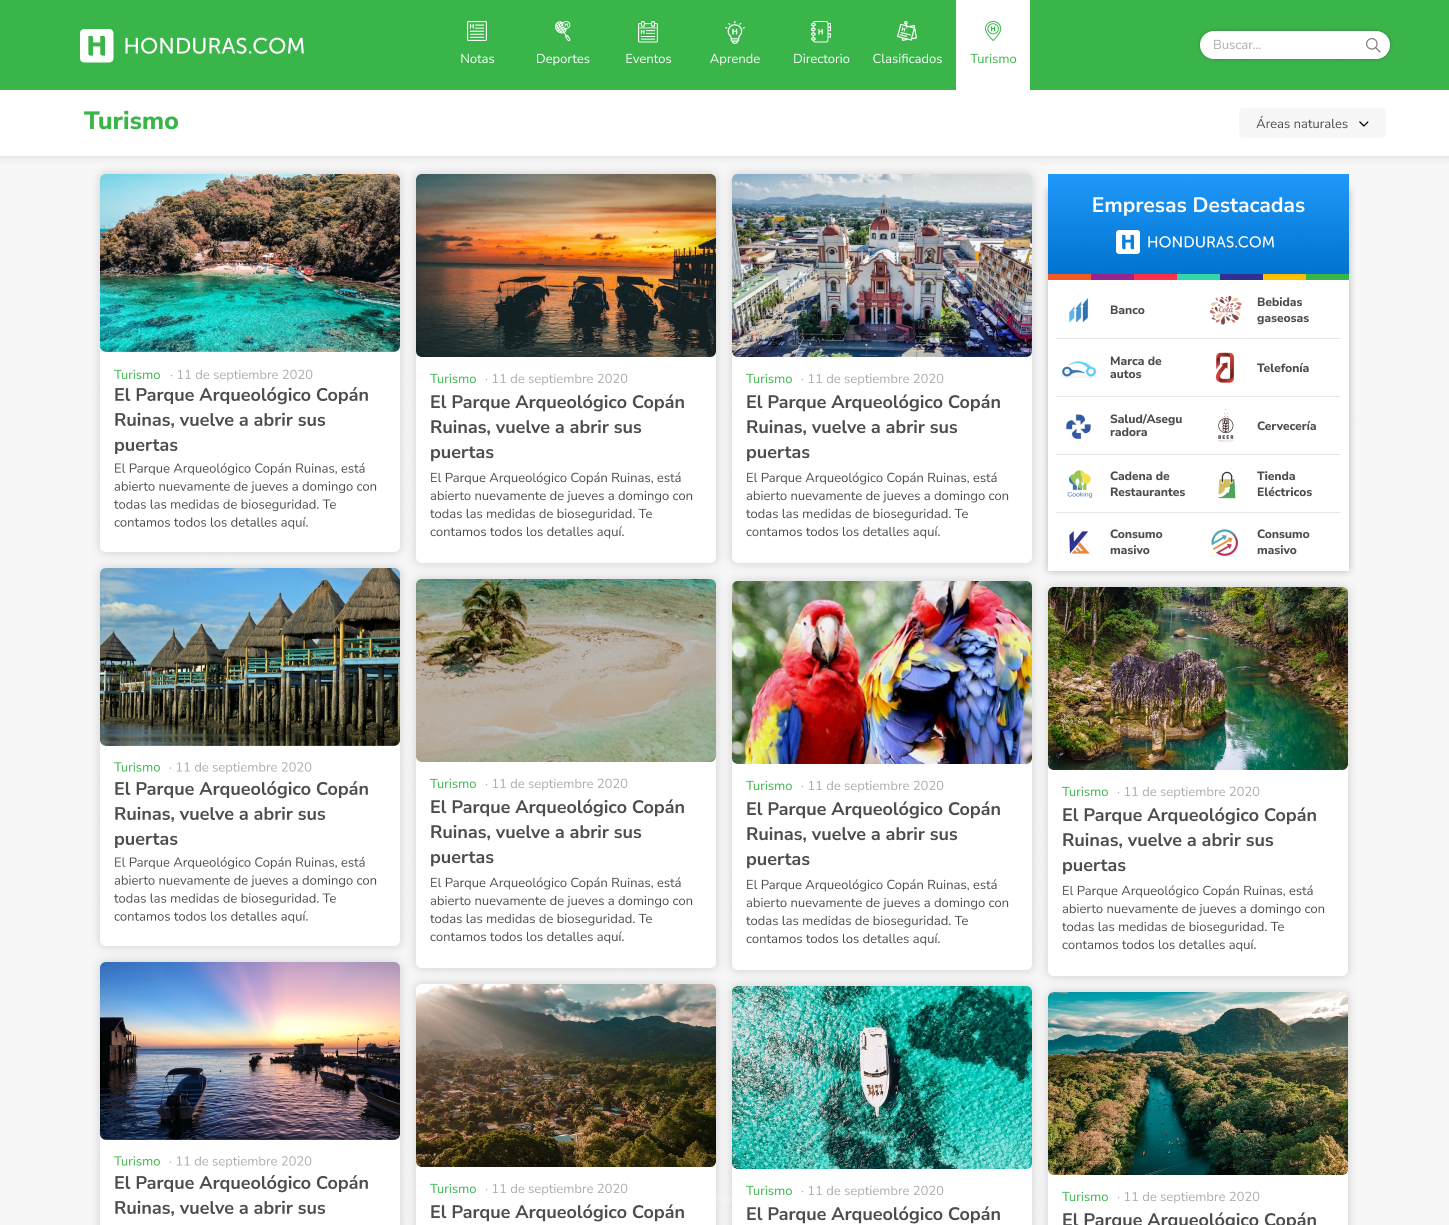This screenshot has width=1449, height=1225.
Task: Open the article title under the stilt huts photo
Action: [x=241, y=814]
